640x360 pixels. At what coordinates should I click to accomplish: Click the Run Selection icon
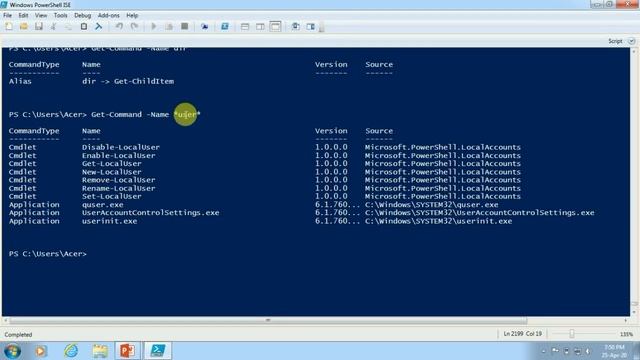pos(169,27)
